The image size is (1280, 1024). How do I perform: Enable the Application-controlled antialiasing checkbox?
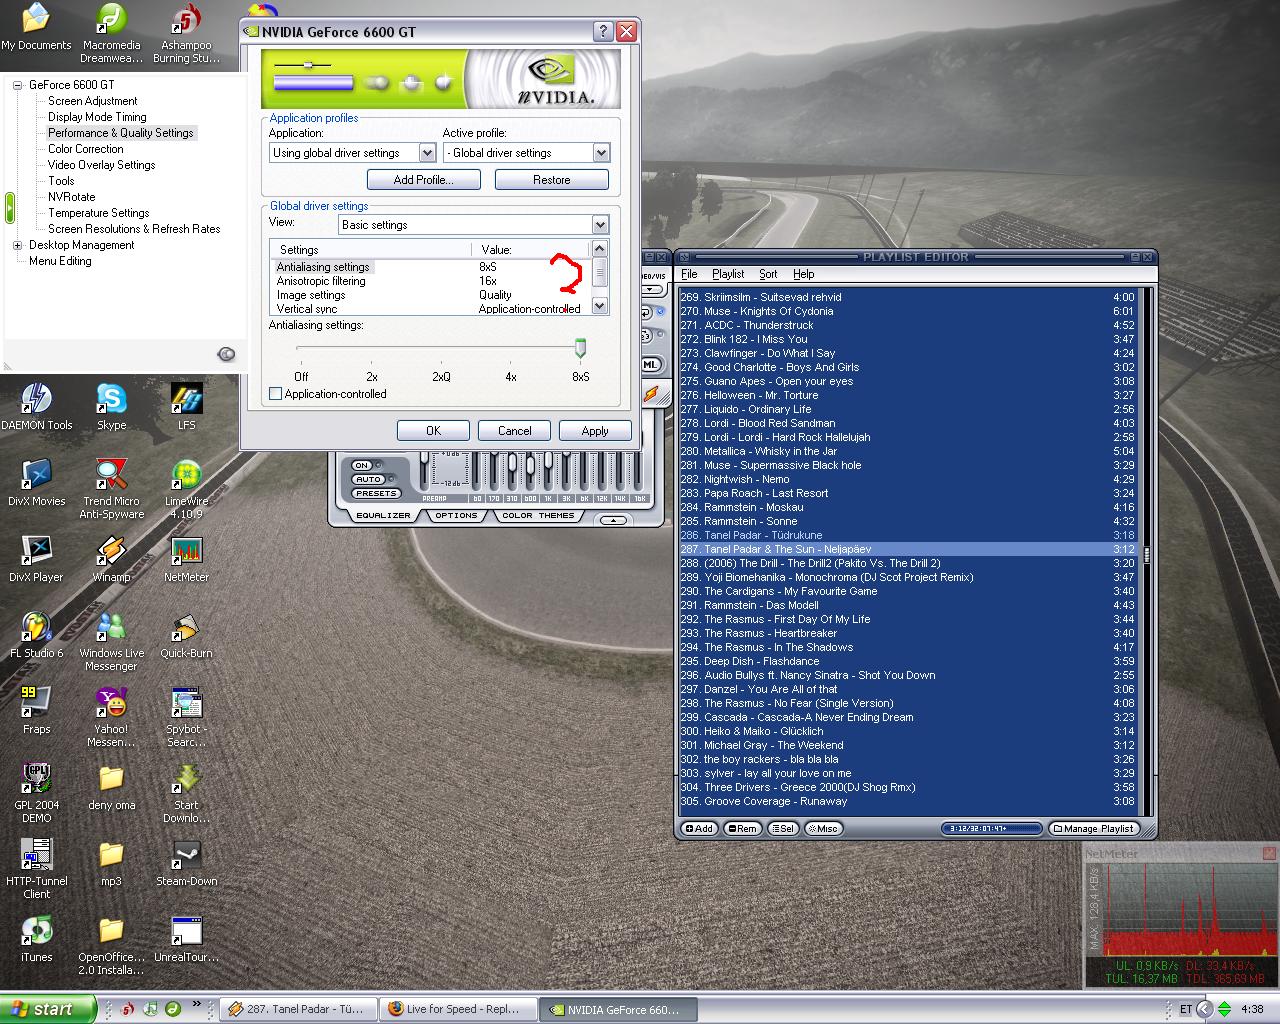(x=276, y=394)
